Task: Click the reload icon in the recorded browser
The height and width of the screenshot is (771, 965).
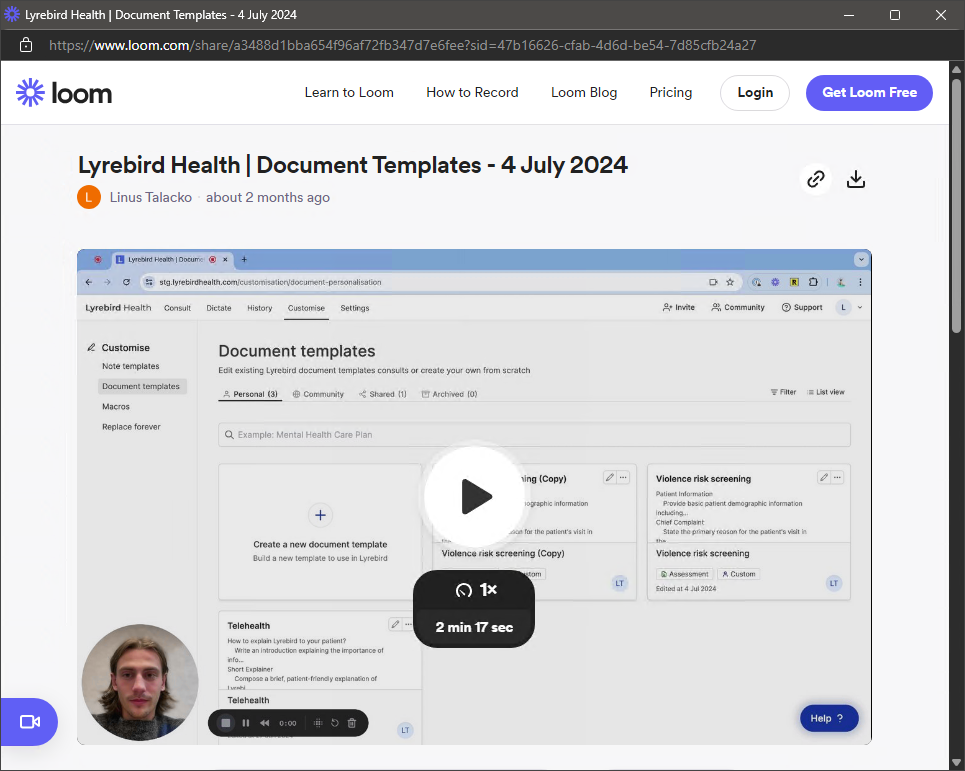Action: pyautogui.click(x=126, y=282)
